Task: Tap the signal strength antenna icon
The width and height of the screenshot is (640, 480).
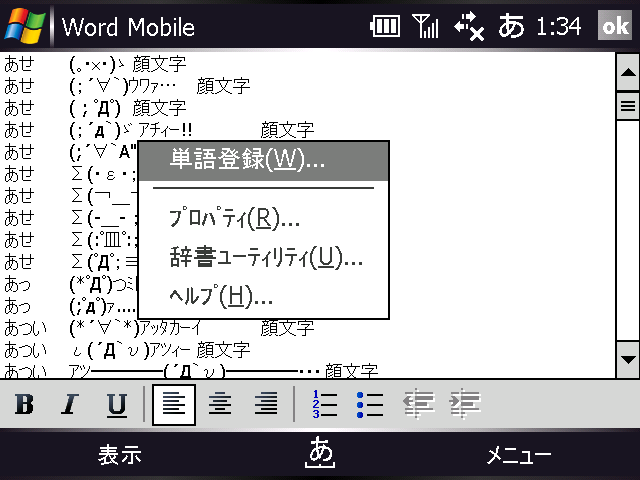Action: [425, 26]
